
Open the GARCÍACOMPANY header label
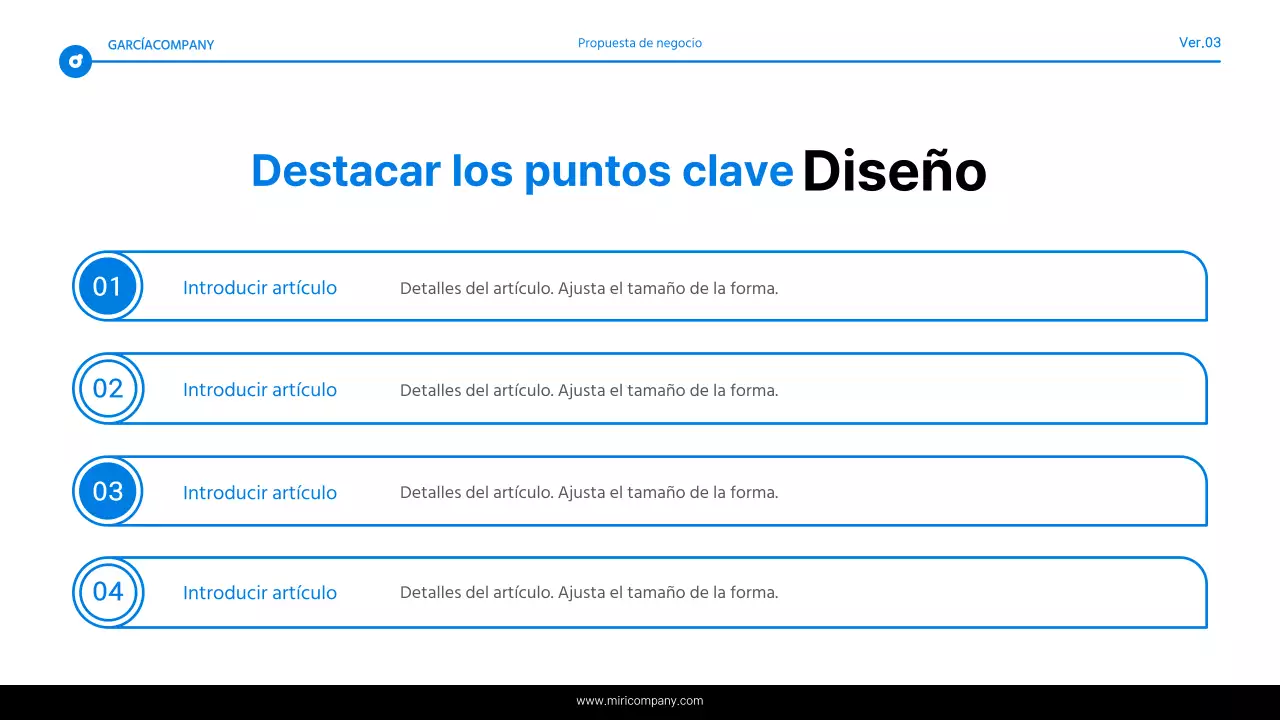tap(161, 45)
